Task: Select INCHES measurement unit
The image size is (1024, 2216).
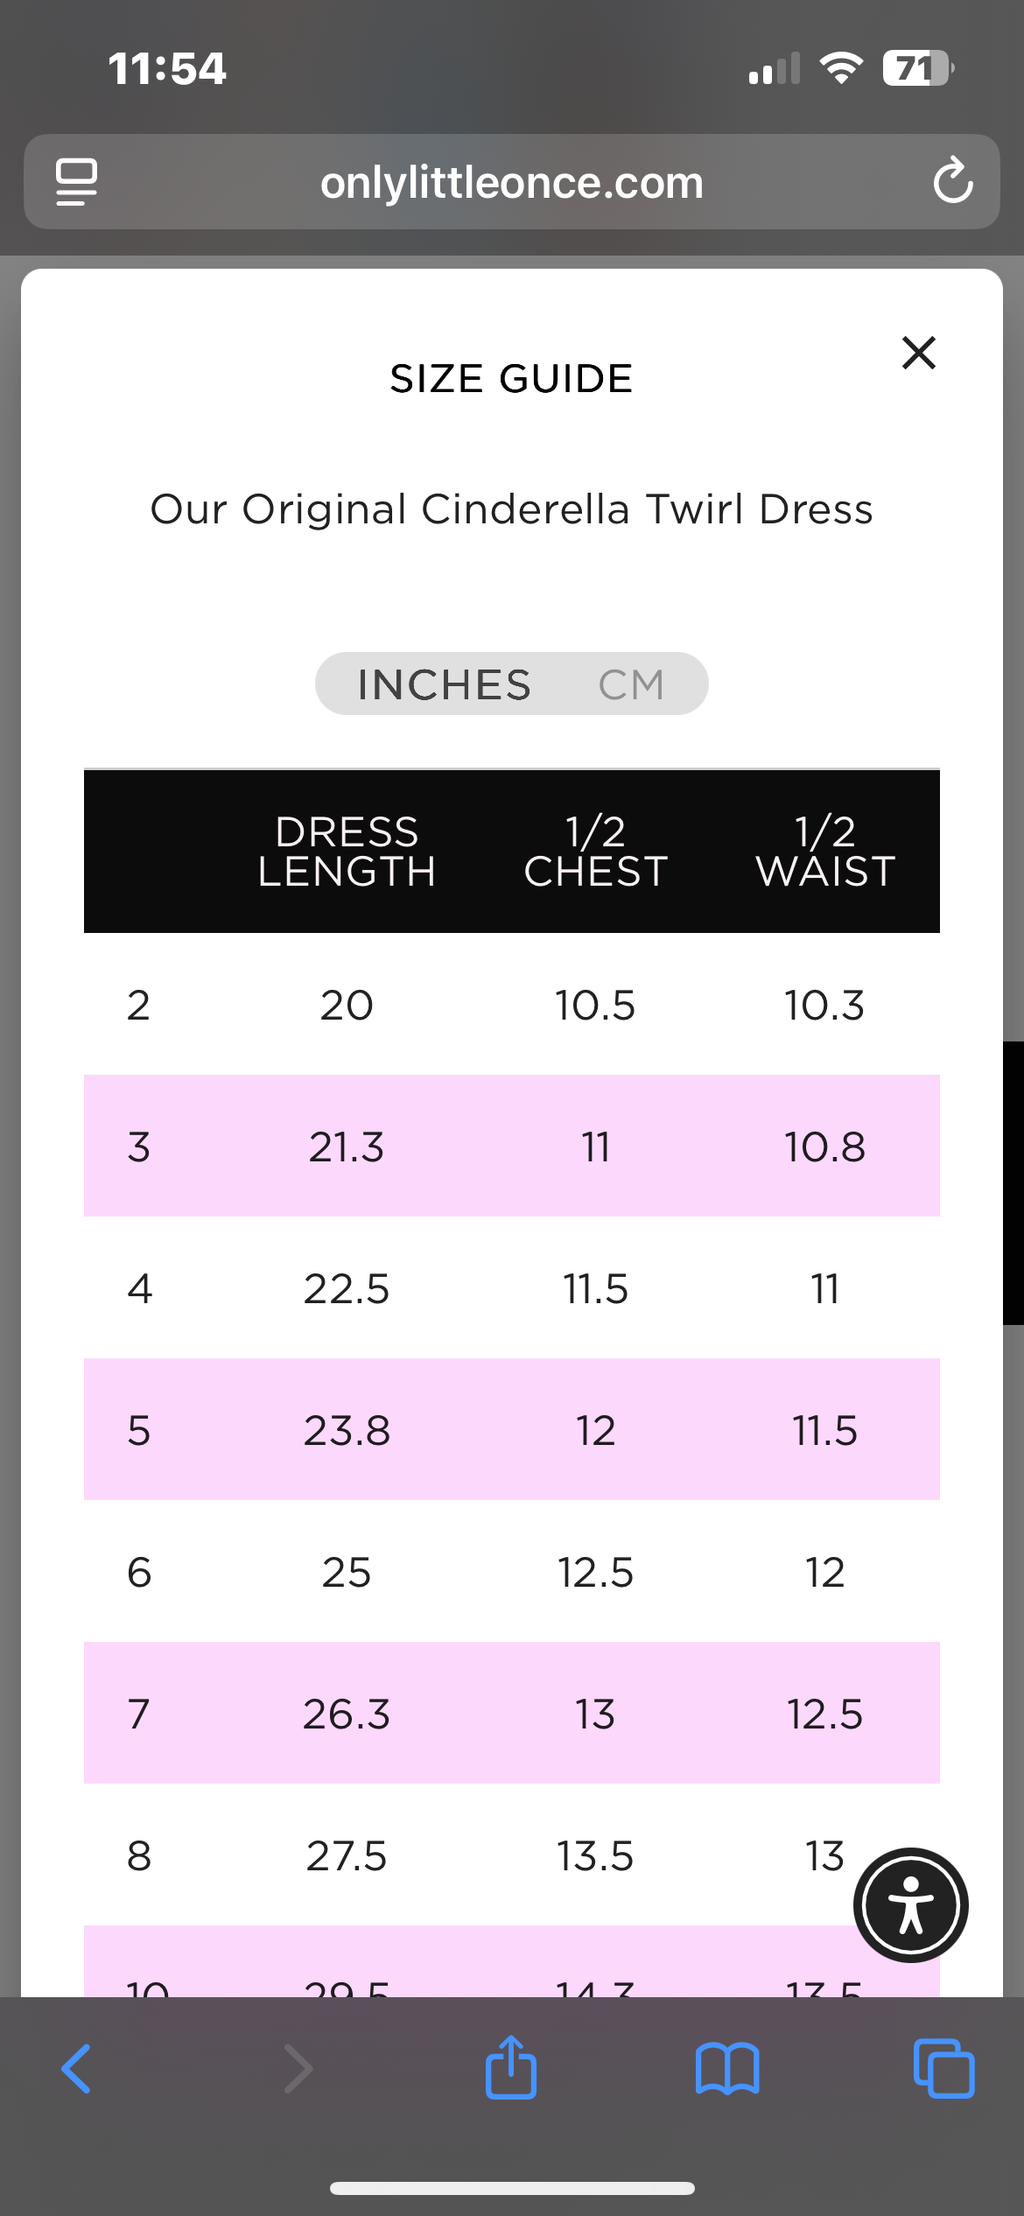Action: click(444, 685)
